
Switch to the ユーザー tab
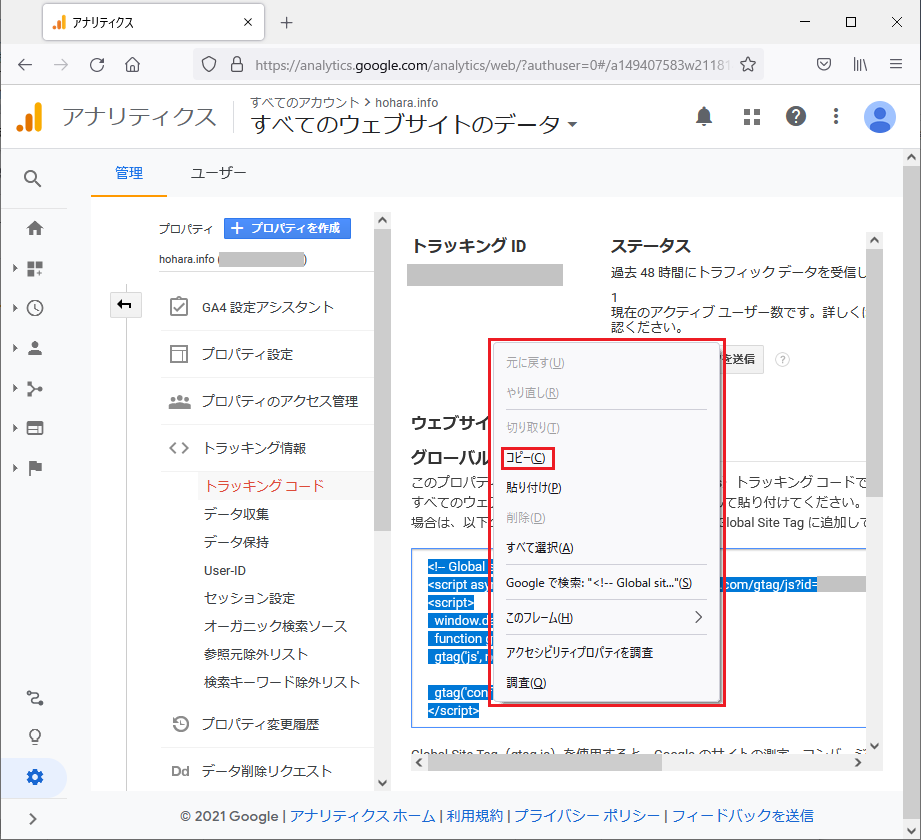[218, 173]
